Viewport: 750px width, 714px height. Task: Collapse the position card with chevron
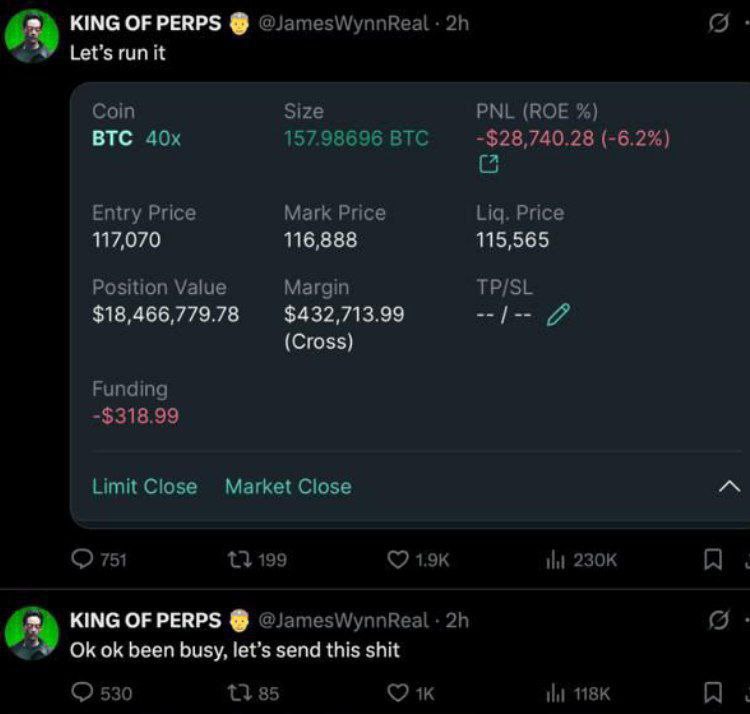point(729,487)
